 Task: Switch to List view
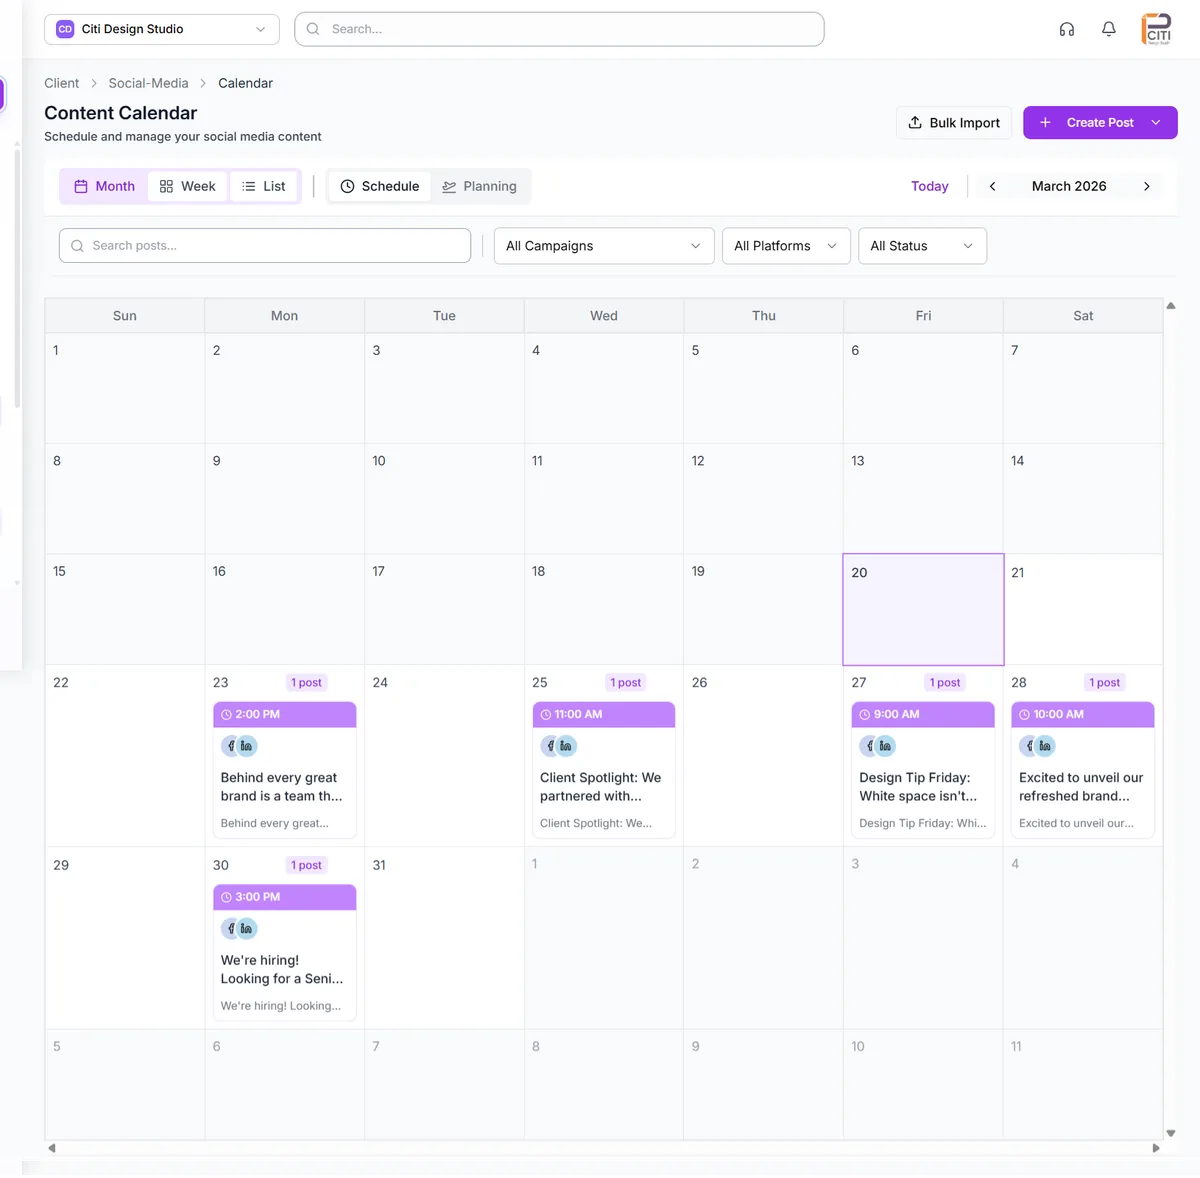click(x=264, y=186)
